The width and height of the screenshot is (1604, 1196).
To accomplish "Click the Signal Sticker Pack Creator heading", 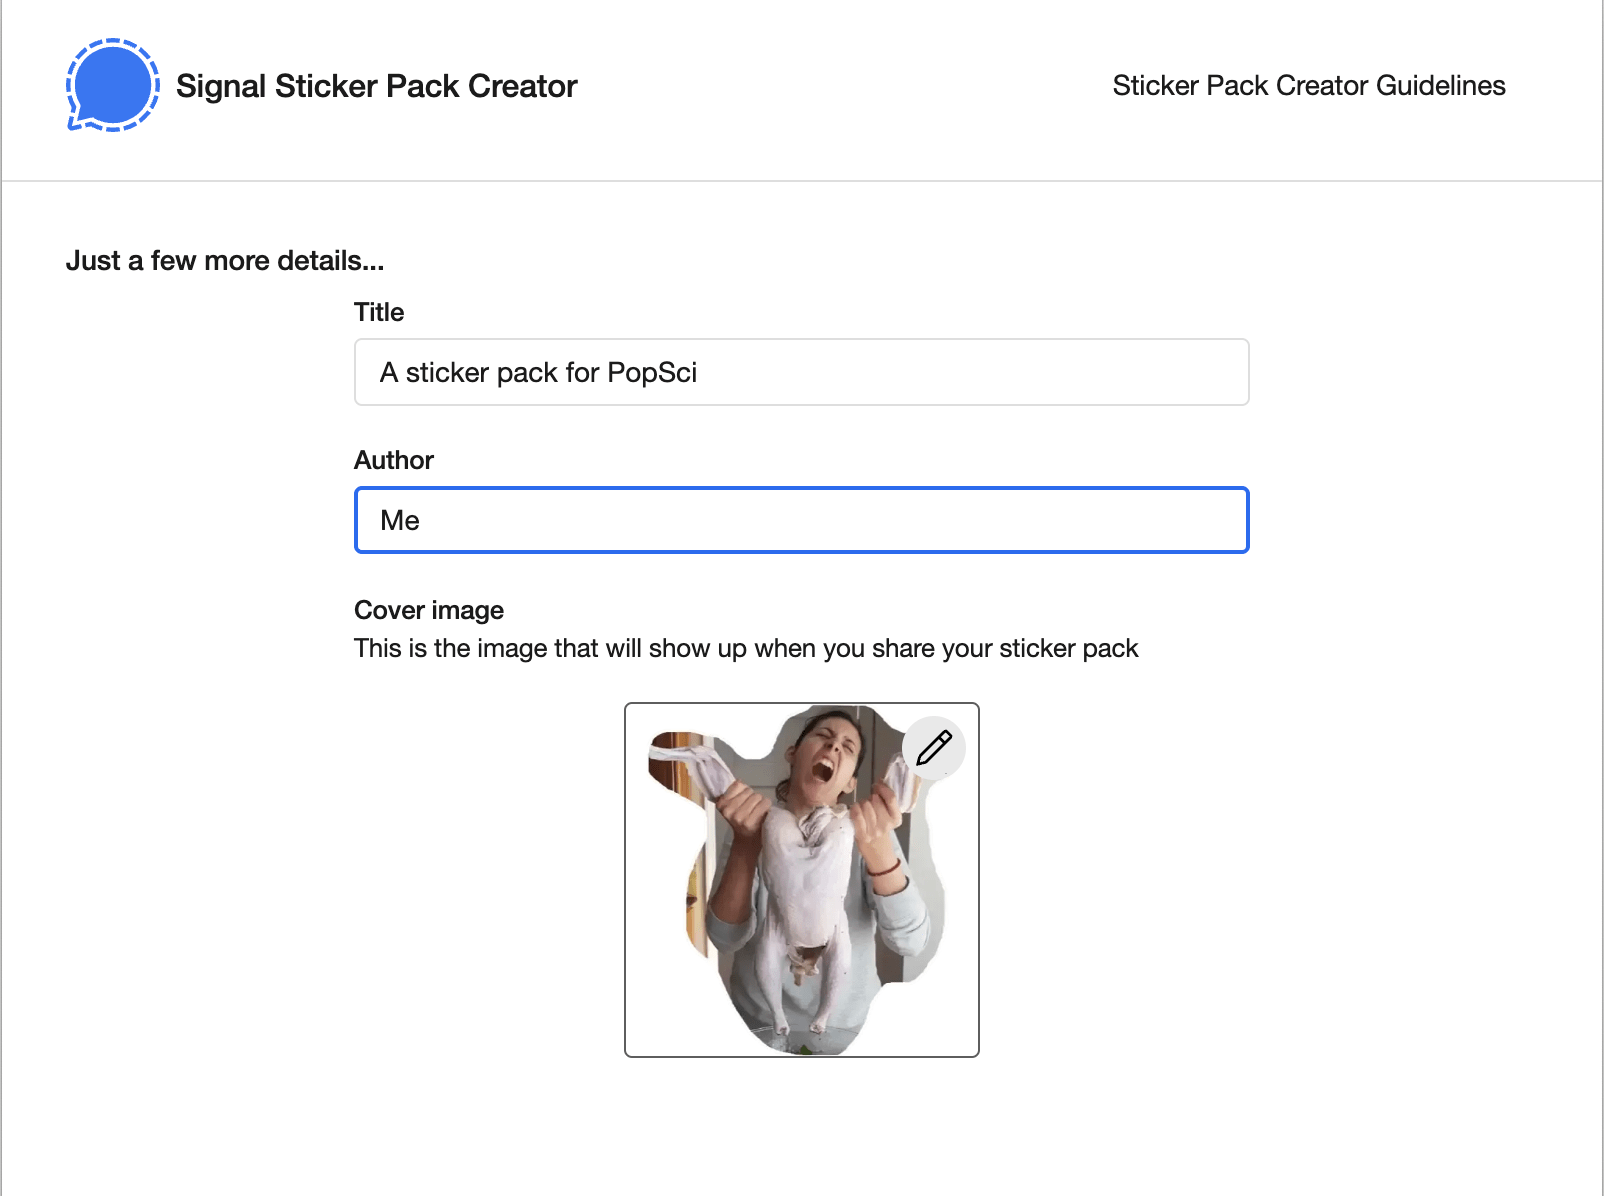I will 377,86.
